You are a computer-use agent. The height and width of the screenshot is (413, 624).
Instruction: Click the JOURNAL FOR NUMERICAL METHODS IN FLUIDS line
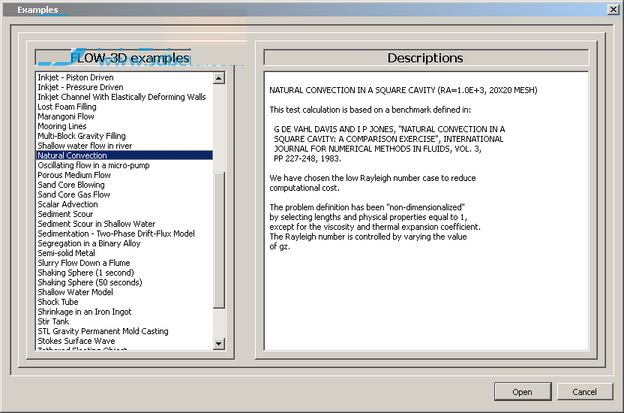tap(377, 149)
